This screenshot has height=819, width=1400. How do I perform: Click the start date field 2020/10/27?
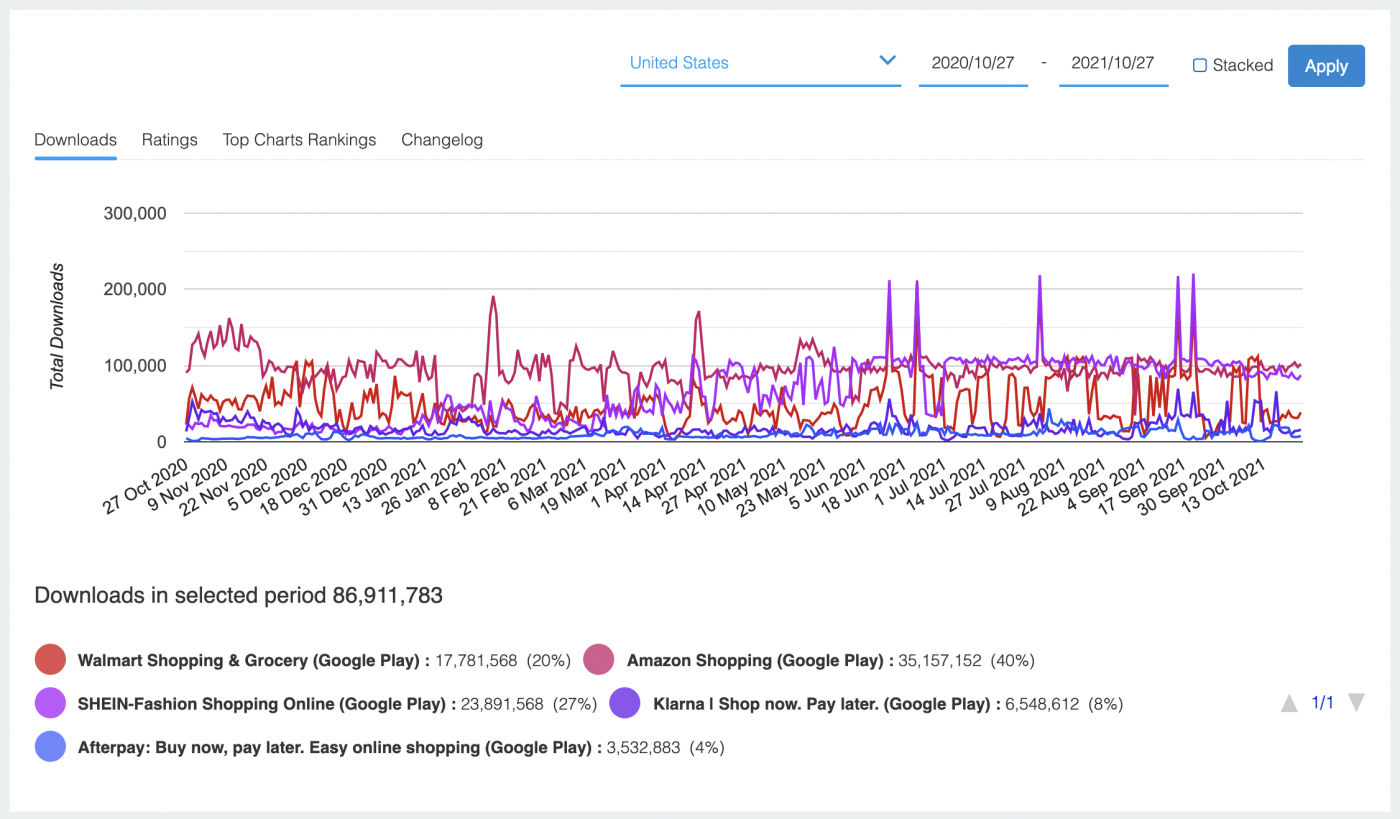coord(973,63)
